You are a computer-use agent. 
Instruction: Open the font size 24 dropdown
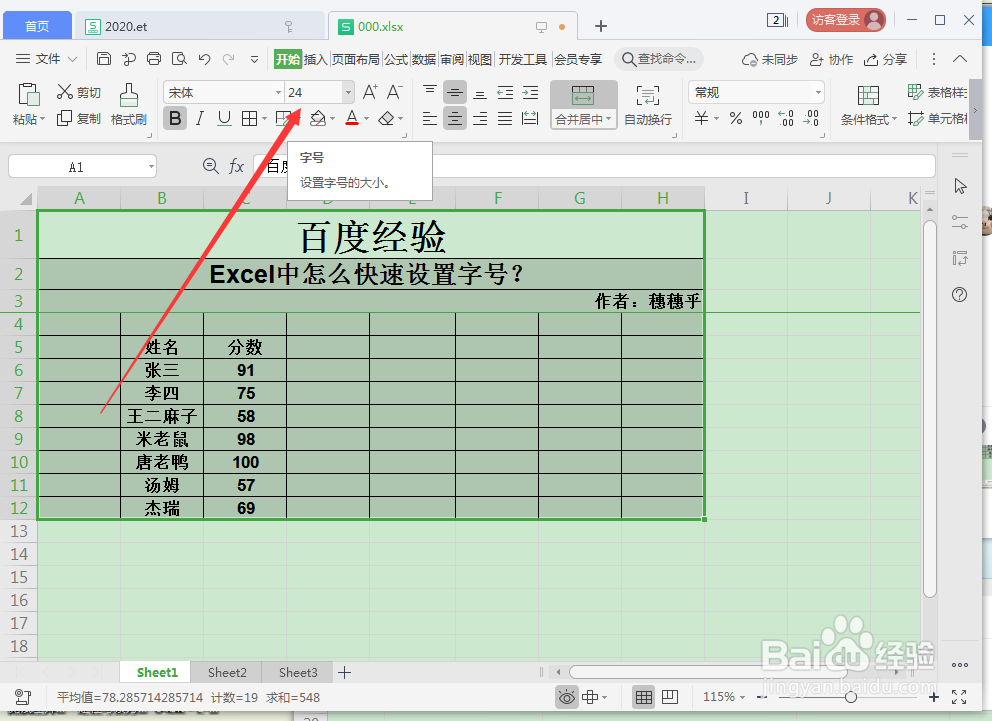point(348,92)
